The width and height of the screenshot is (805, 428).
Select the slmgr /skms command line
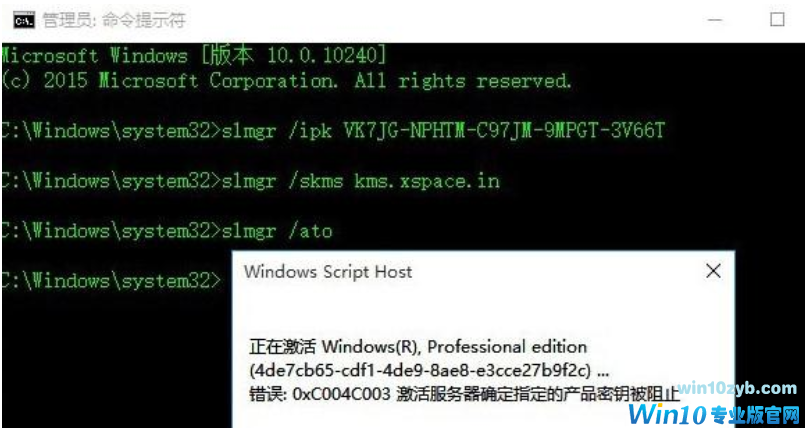(x=250, y=181)
